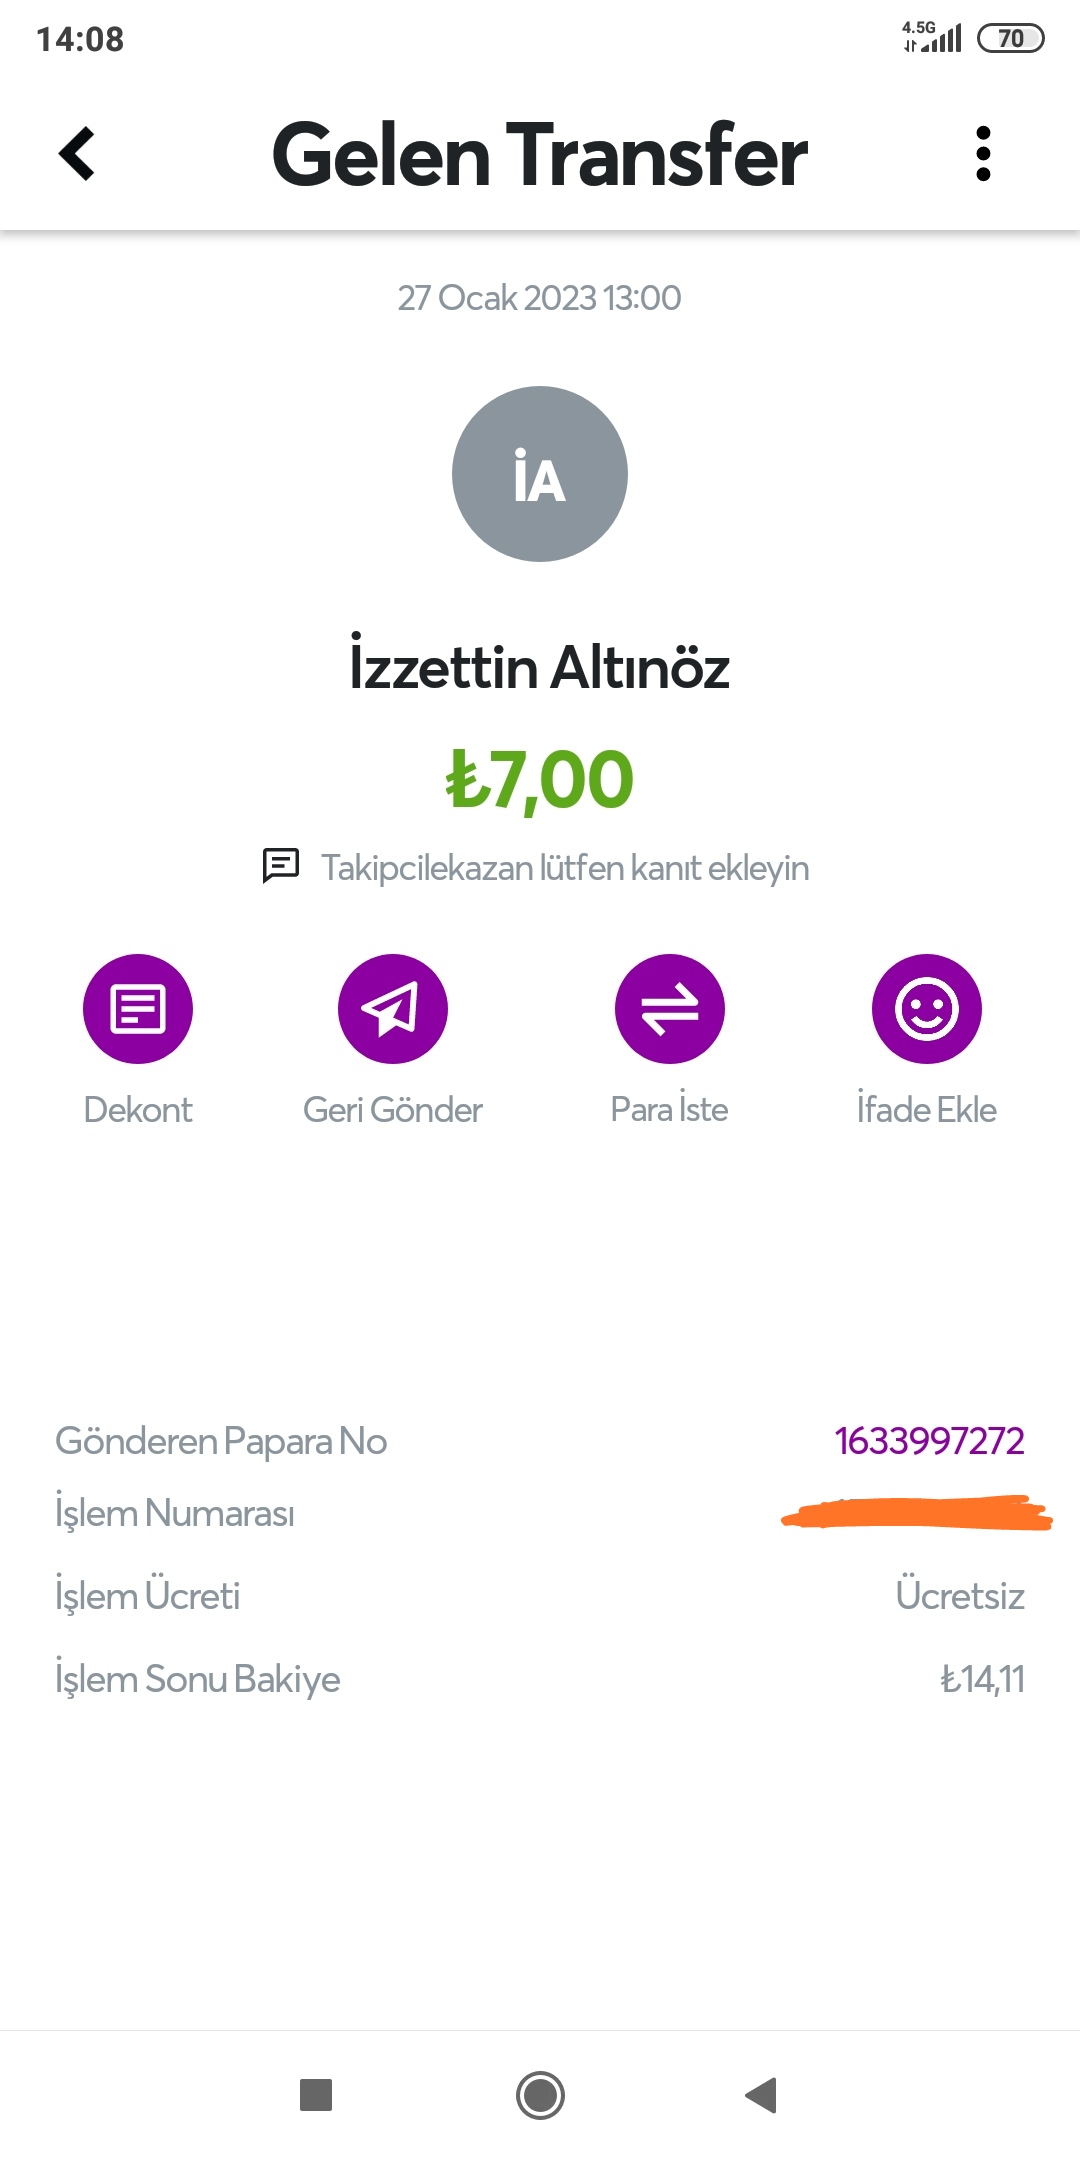Screen dimensions: 1080x2160
Task: Open the three-dot overflow menu
Action: click(983, 154)
